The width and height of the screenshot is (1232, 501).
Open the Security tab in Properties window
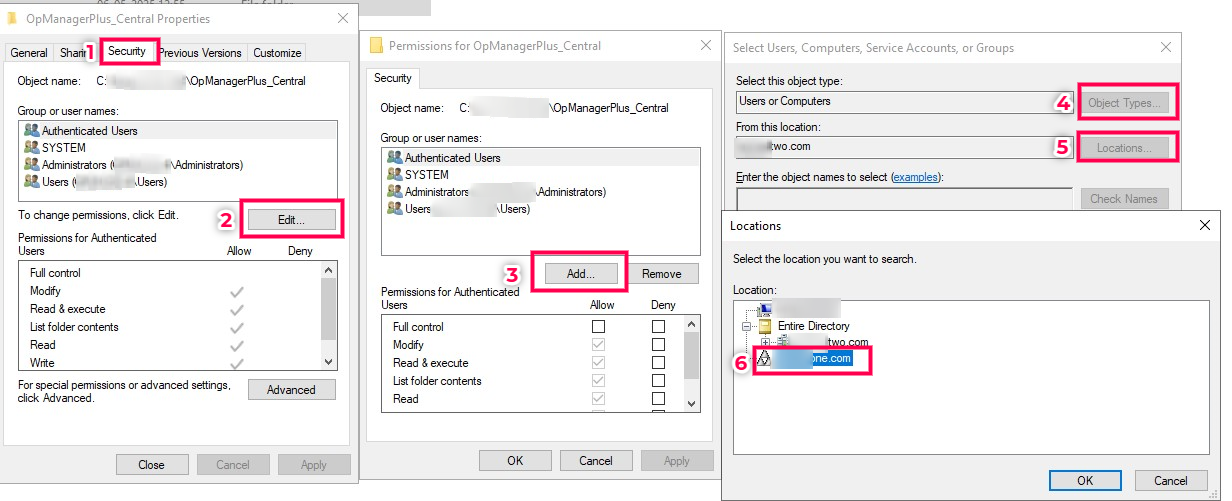point(127,50)
